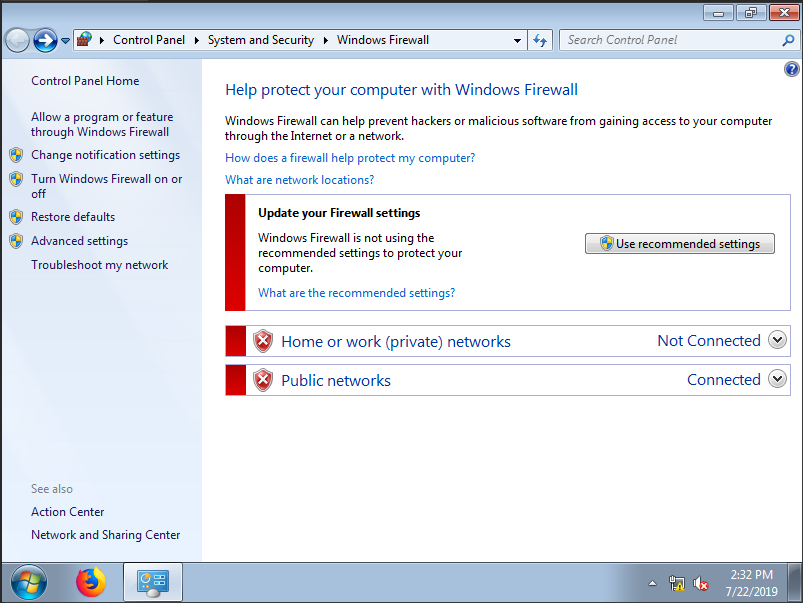This screenshot has width=803, height=603.
Task: Launch Firefox from the taskbar
Action: (91, 583)
